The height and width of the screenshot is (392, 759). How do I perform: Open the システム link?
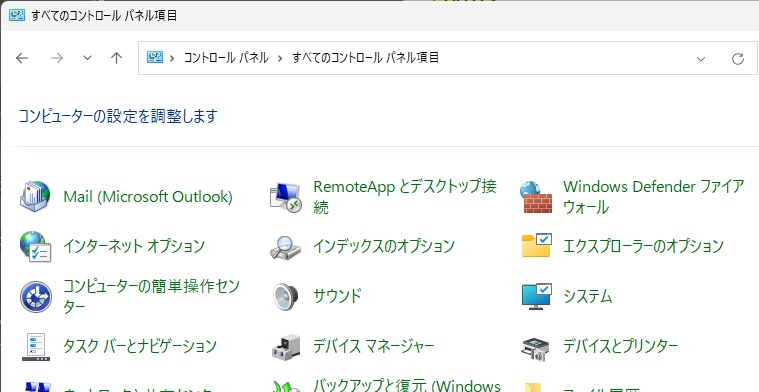588,296
